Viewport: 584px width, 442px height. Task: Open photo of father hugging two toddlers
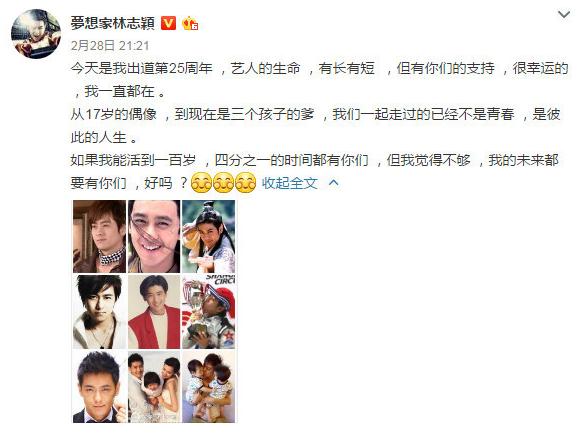[208, 387]
